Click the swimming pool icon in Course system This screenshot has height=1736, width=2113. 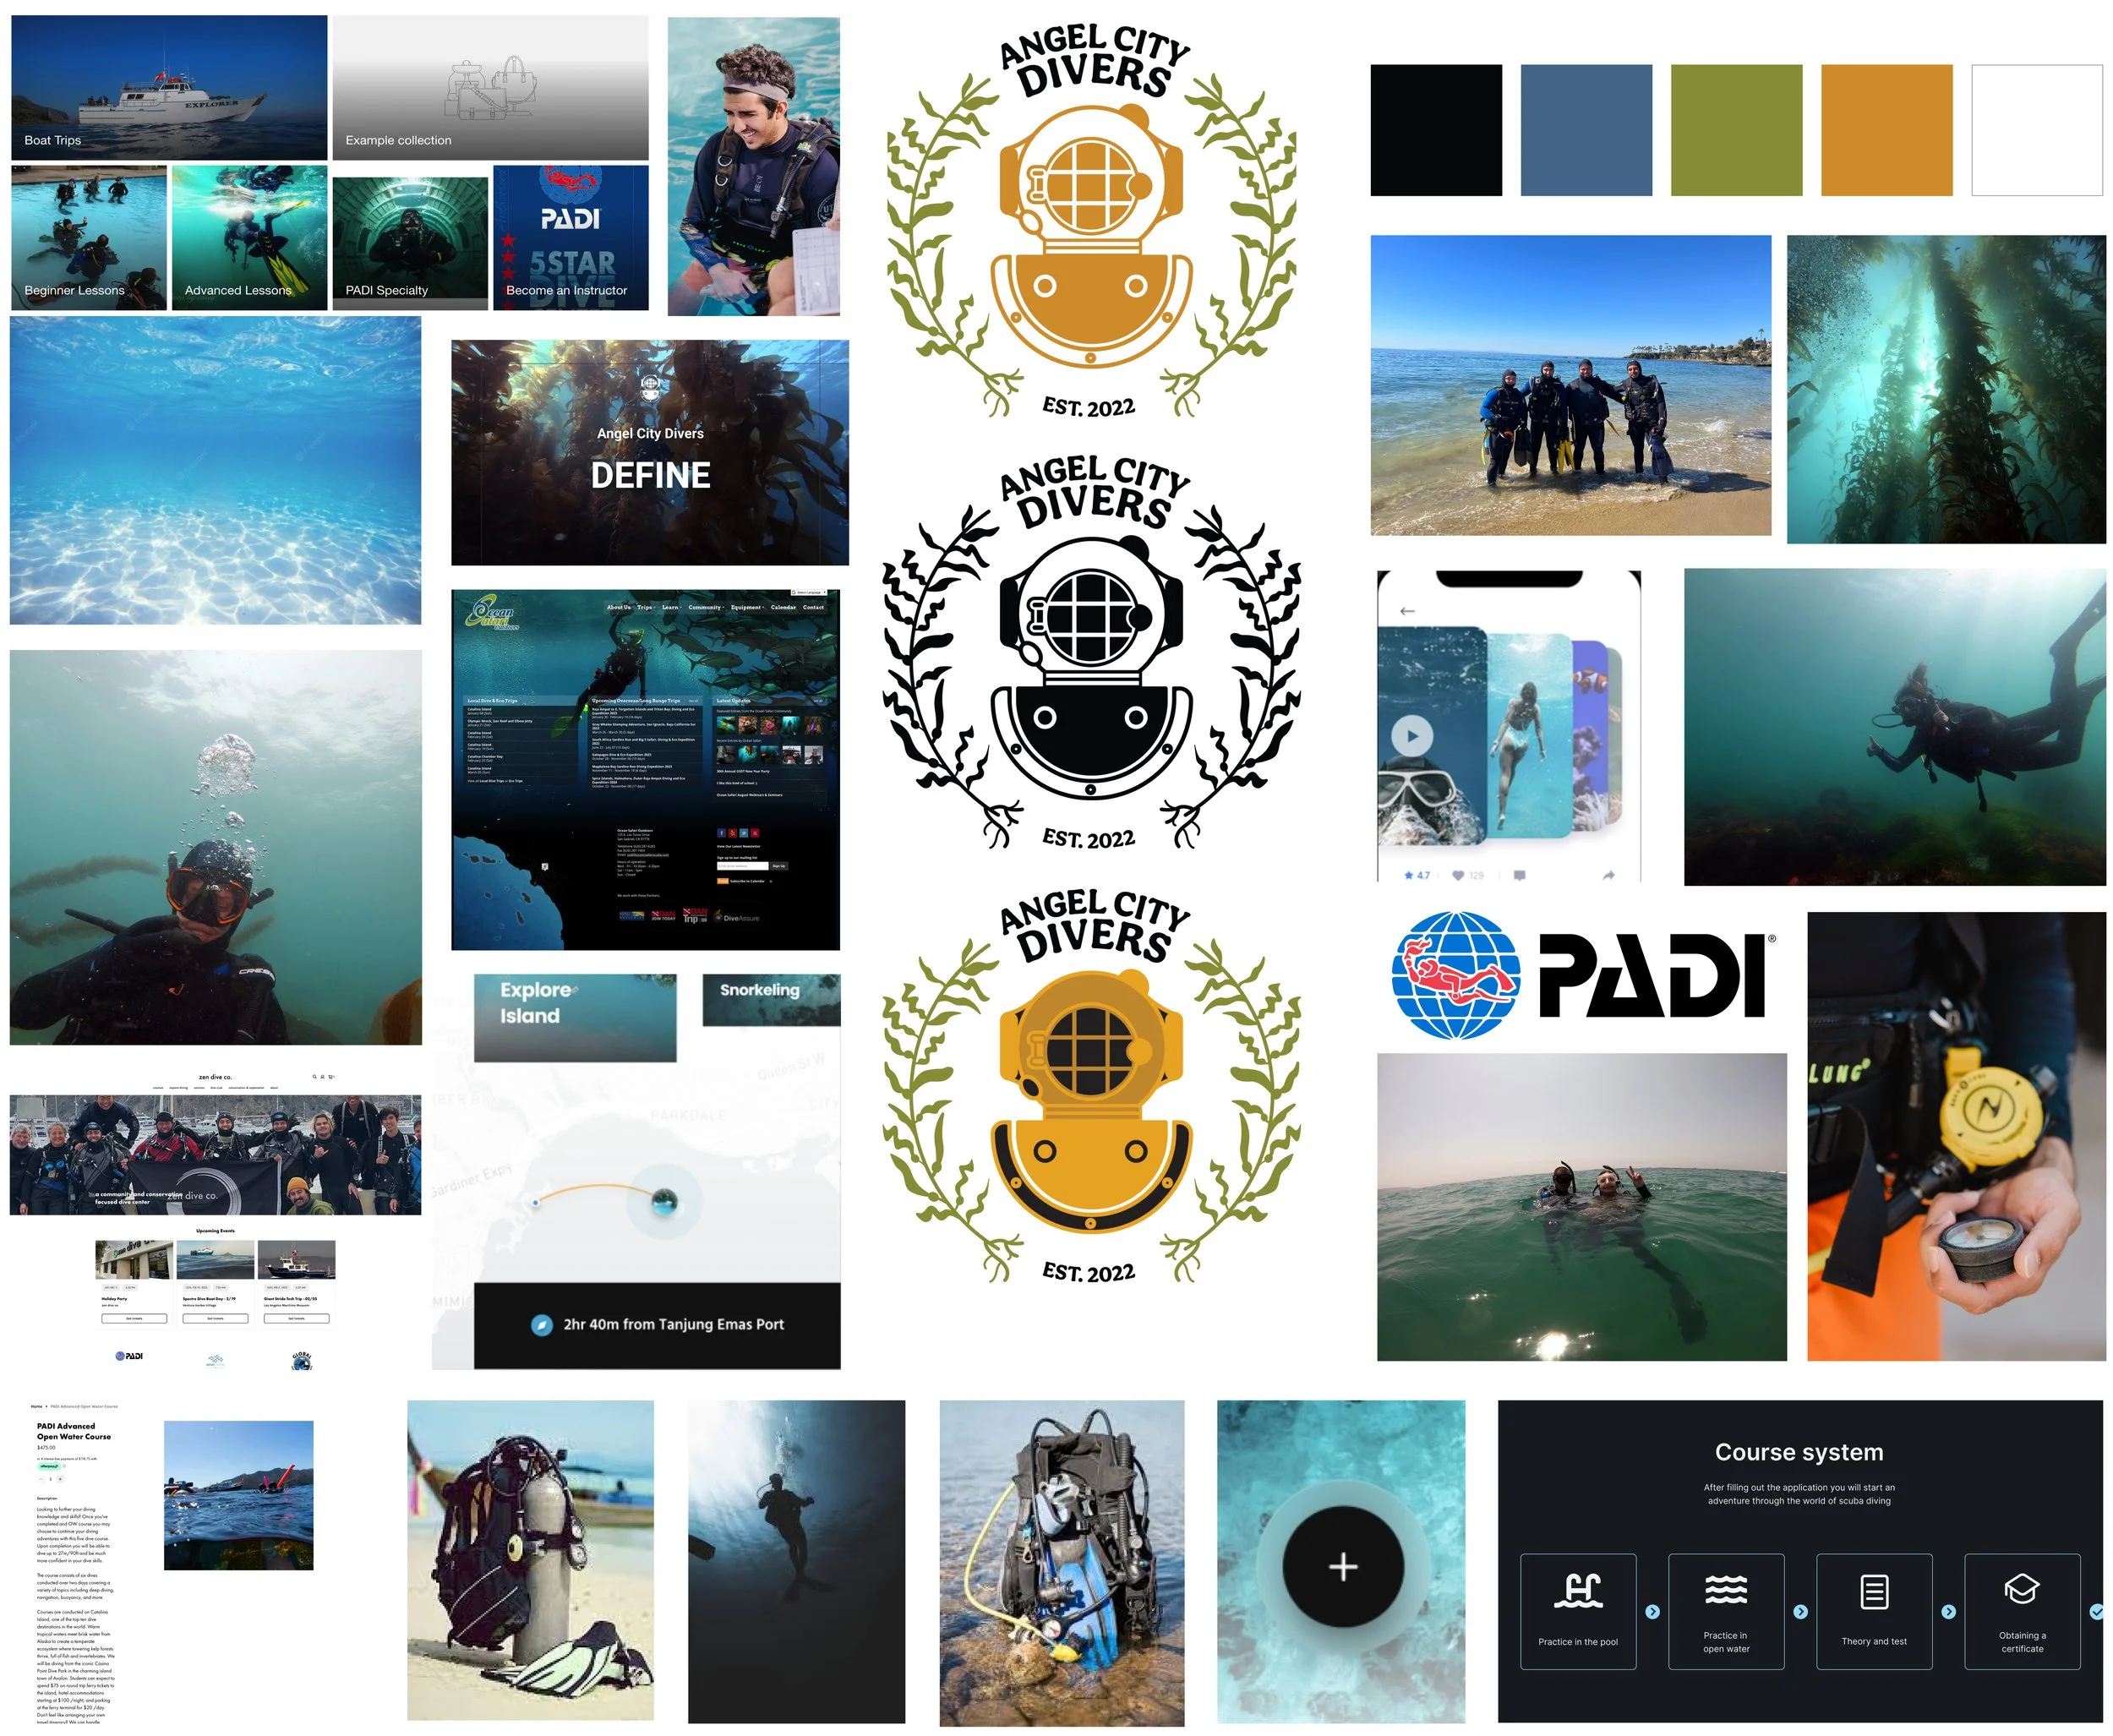1577,1590
